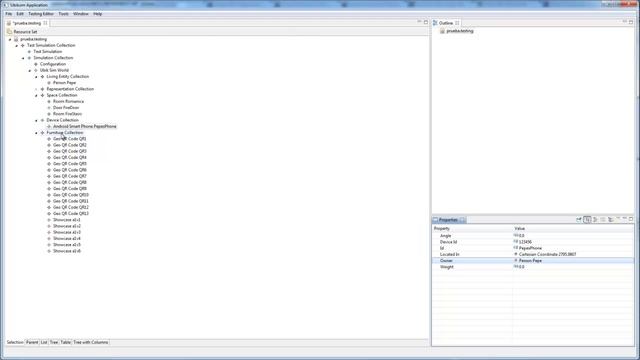Collapse the Test Simulation Collection node
The image size is (640, 360).
(17, 46)
